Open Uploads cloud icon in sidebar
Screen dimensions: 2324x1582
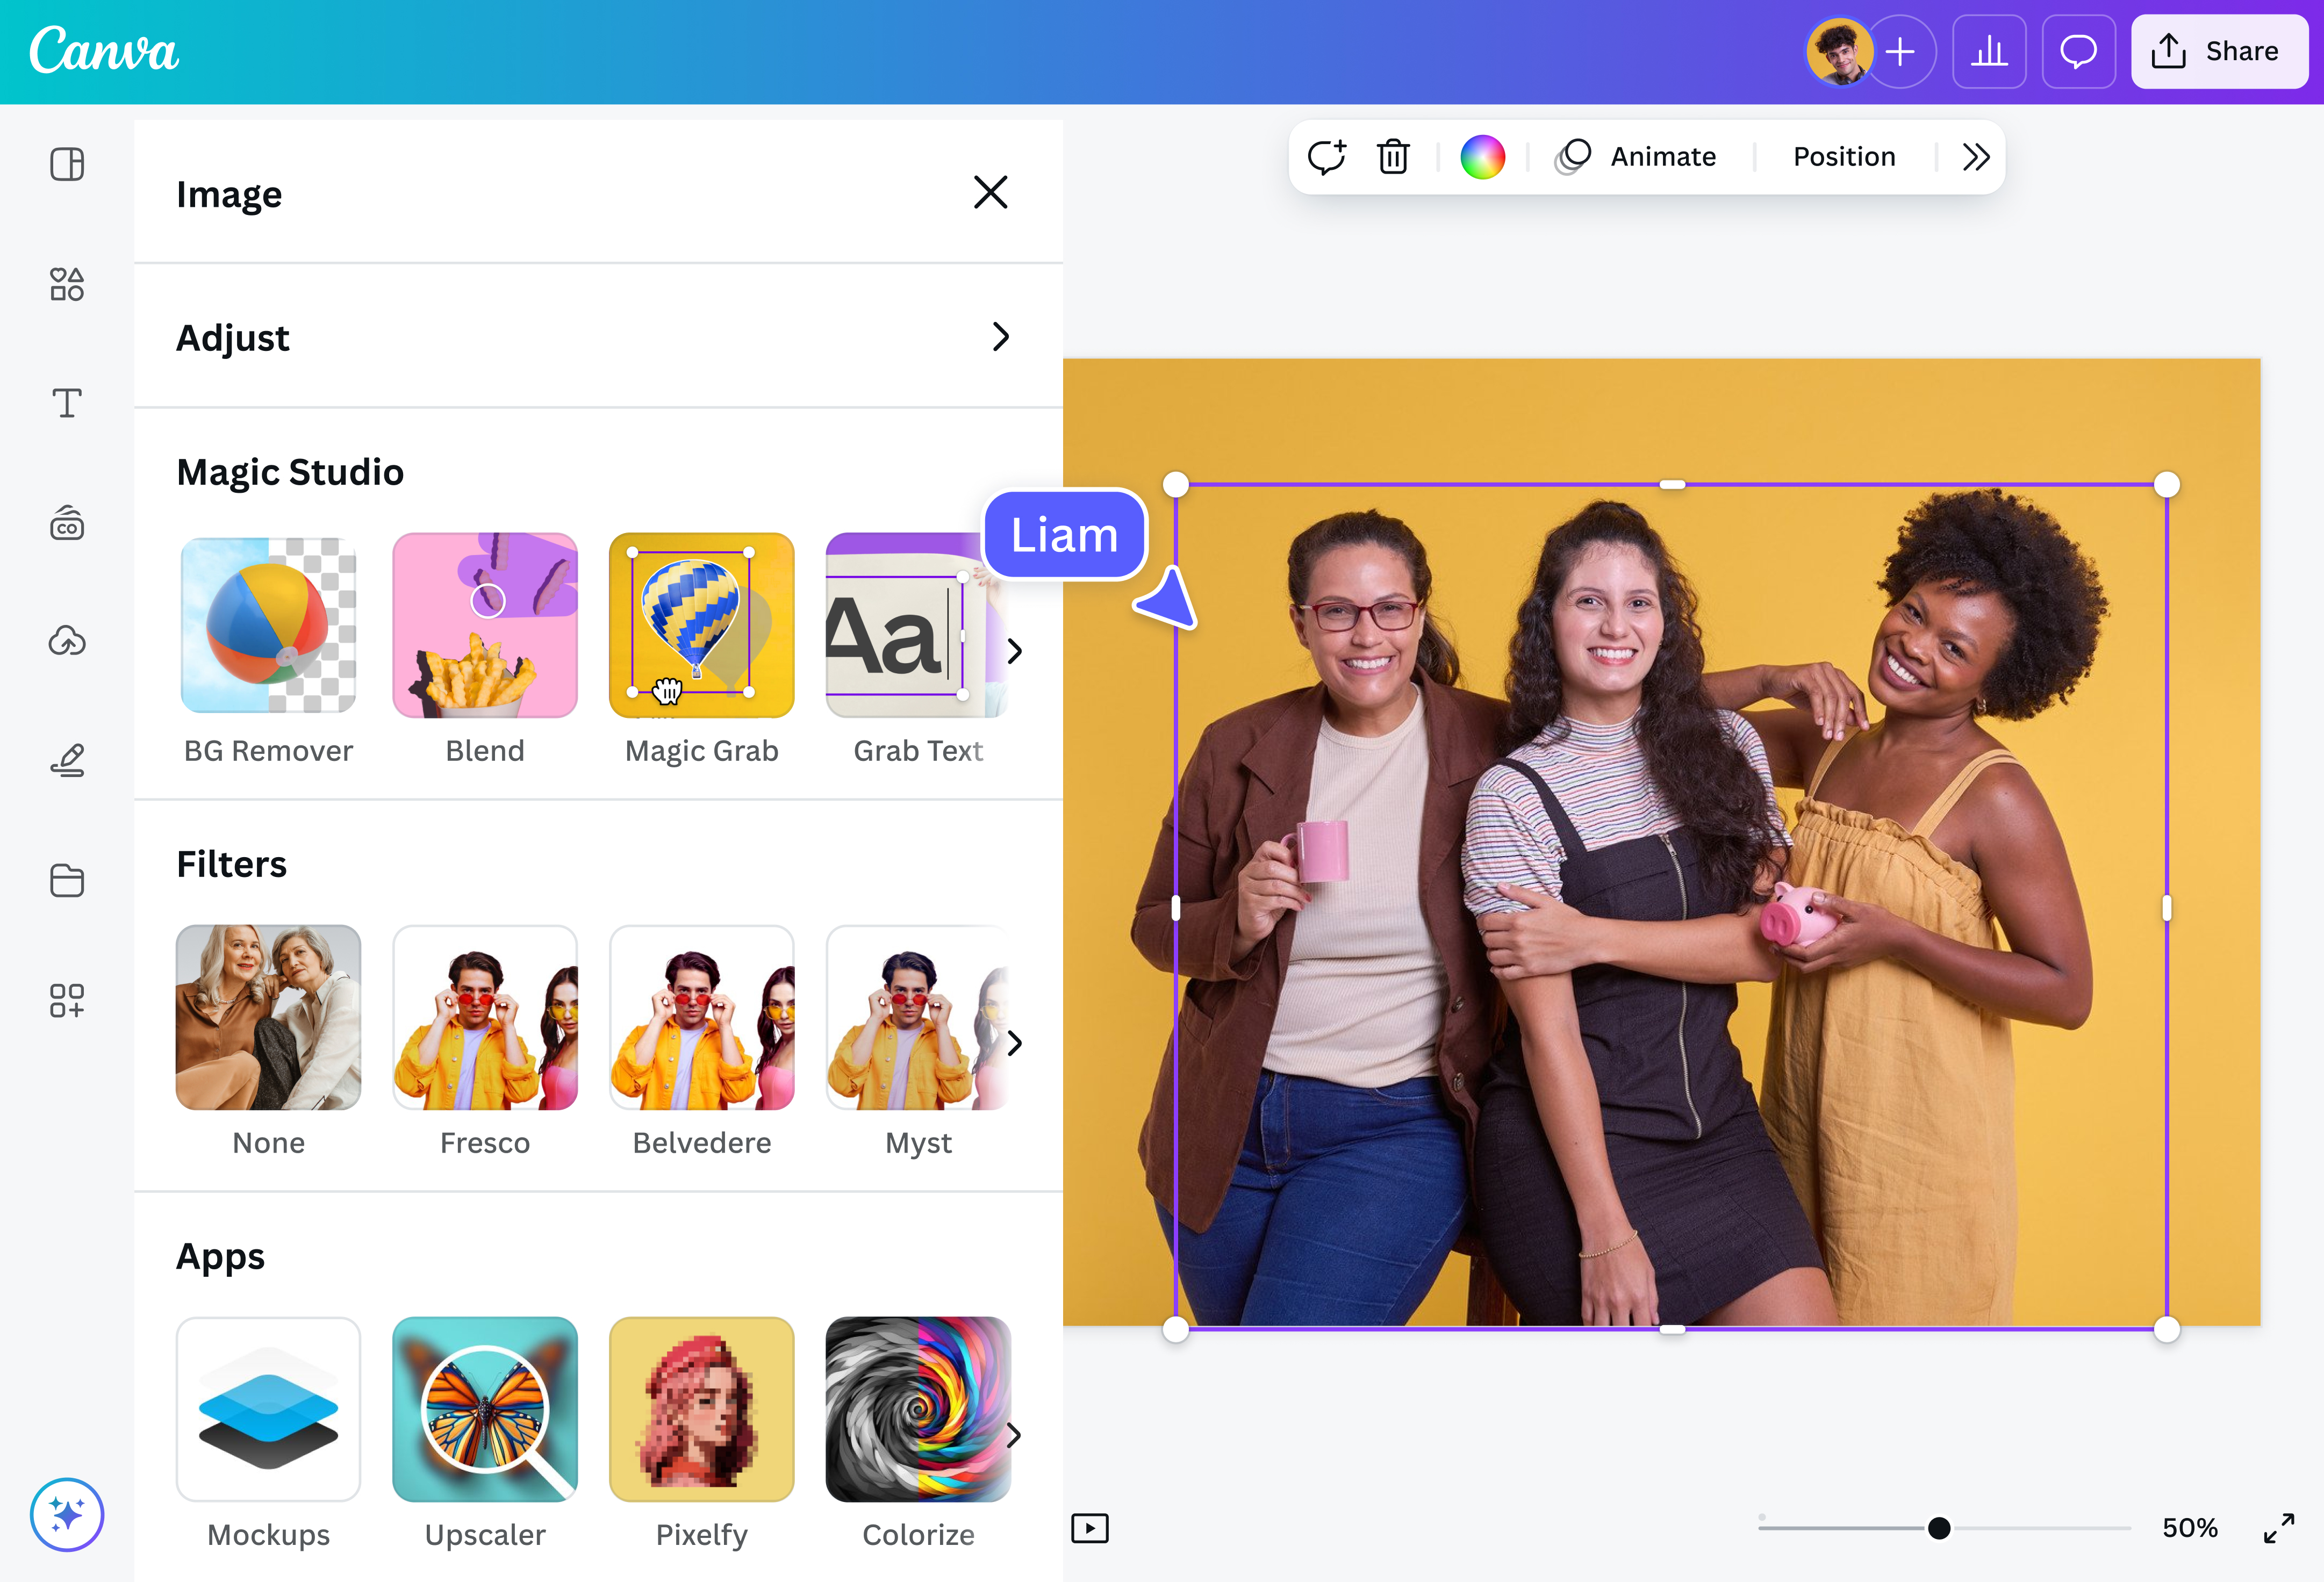(67, 641)
